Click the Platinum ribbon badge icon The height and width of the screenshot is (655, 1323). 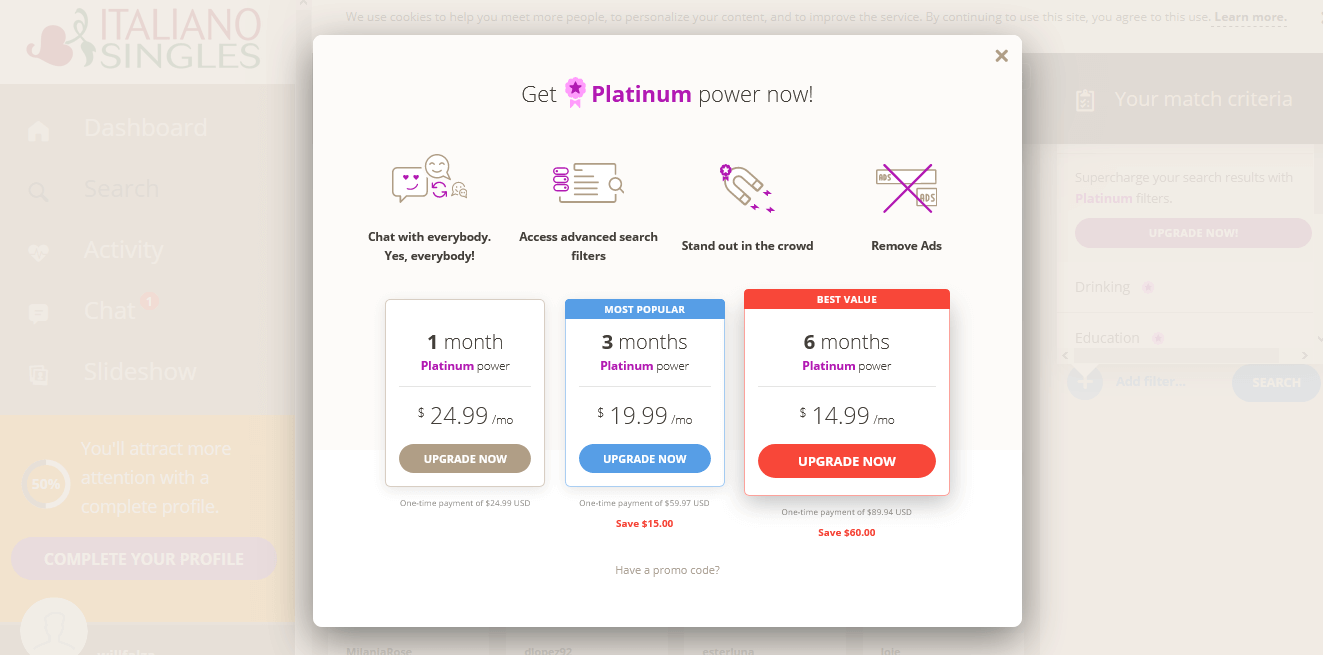[574, 93]
